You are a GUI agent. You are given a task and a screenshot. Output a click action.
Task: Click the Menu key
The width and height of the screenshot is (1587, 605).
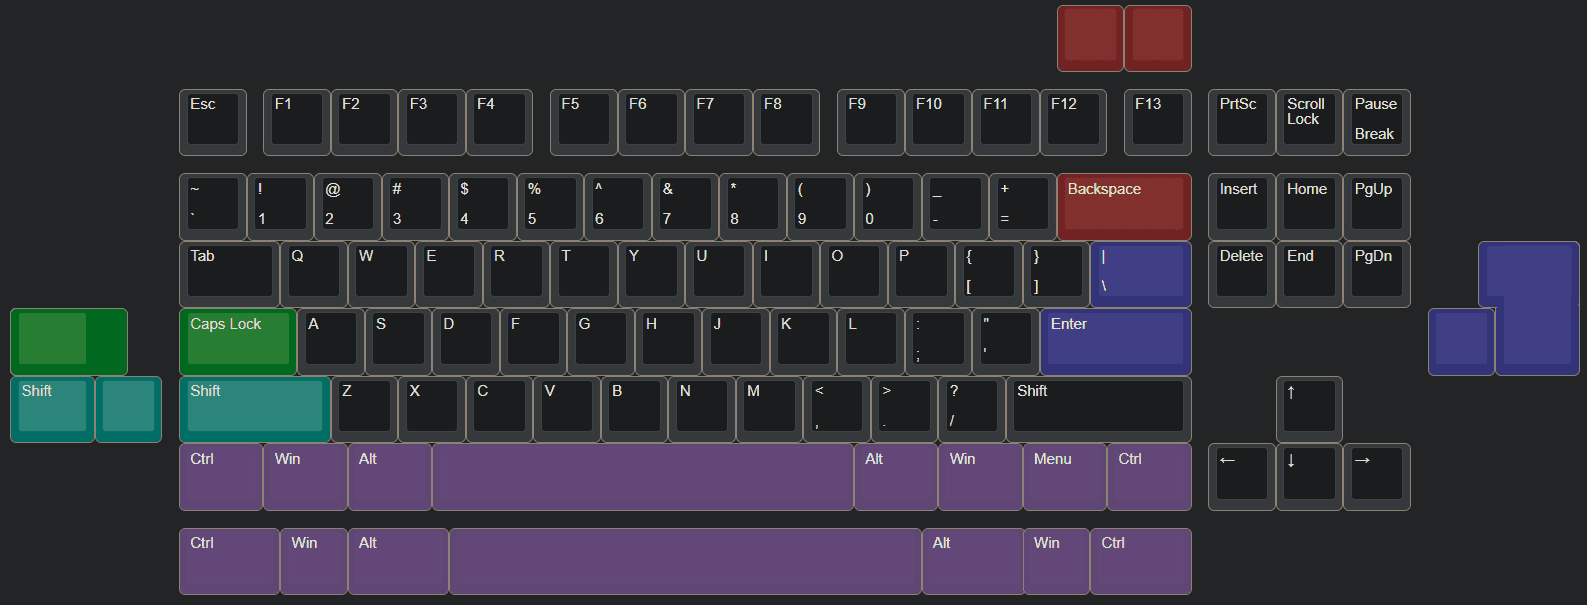coord(1064,477)
